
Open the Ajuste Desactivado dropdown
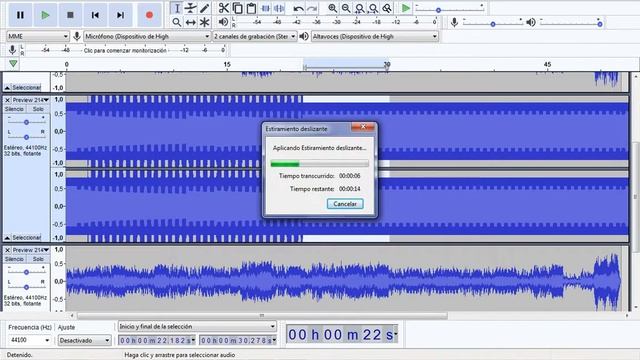84,340
